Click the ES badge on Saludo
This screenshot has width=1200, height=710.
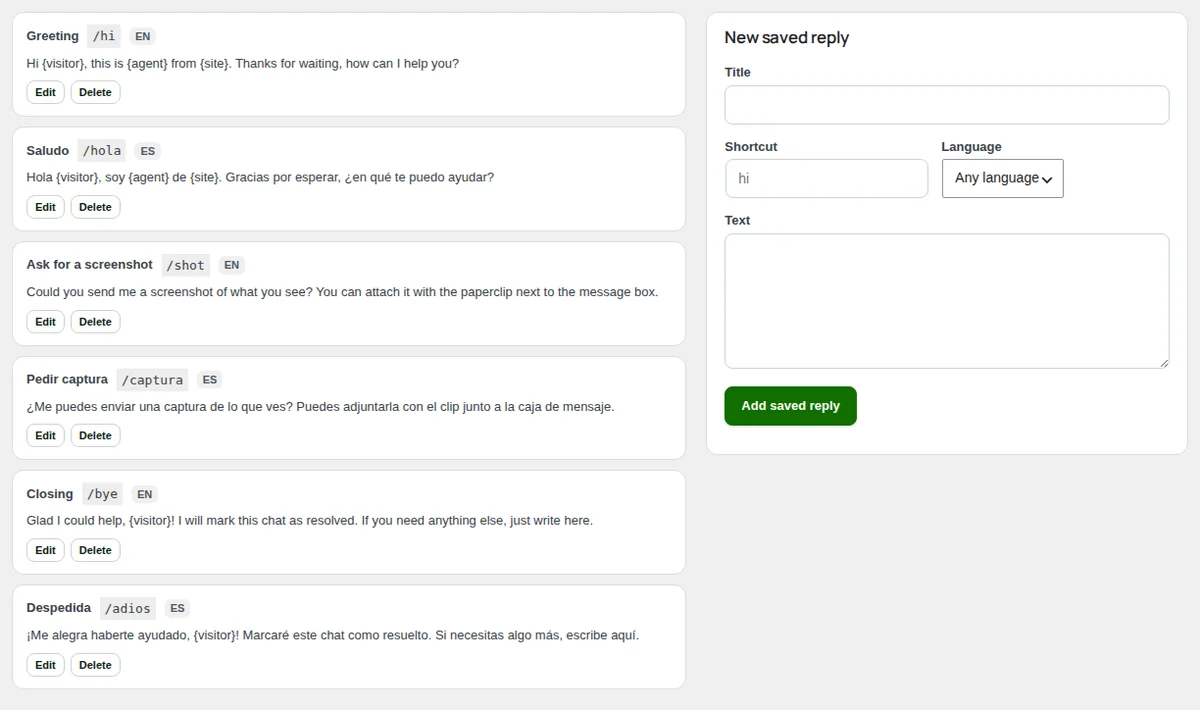(148, 151)
